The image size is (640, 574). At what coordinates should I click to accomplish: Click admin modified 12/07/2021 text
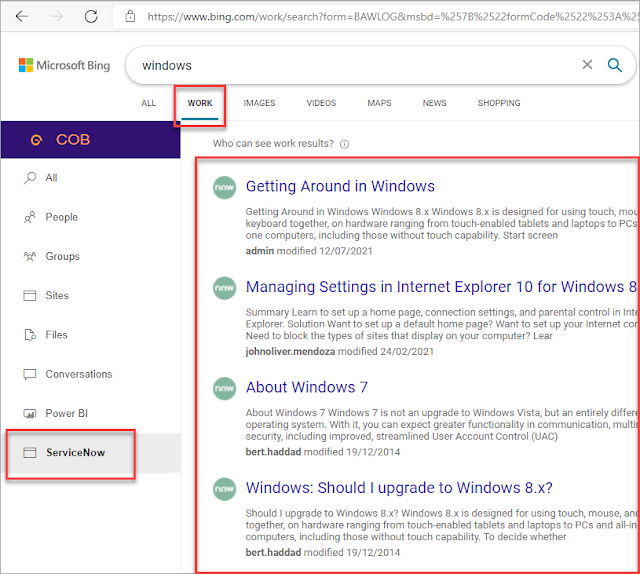(x=309, y=251)
